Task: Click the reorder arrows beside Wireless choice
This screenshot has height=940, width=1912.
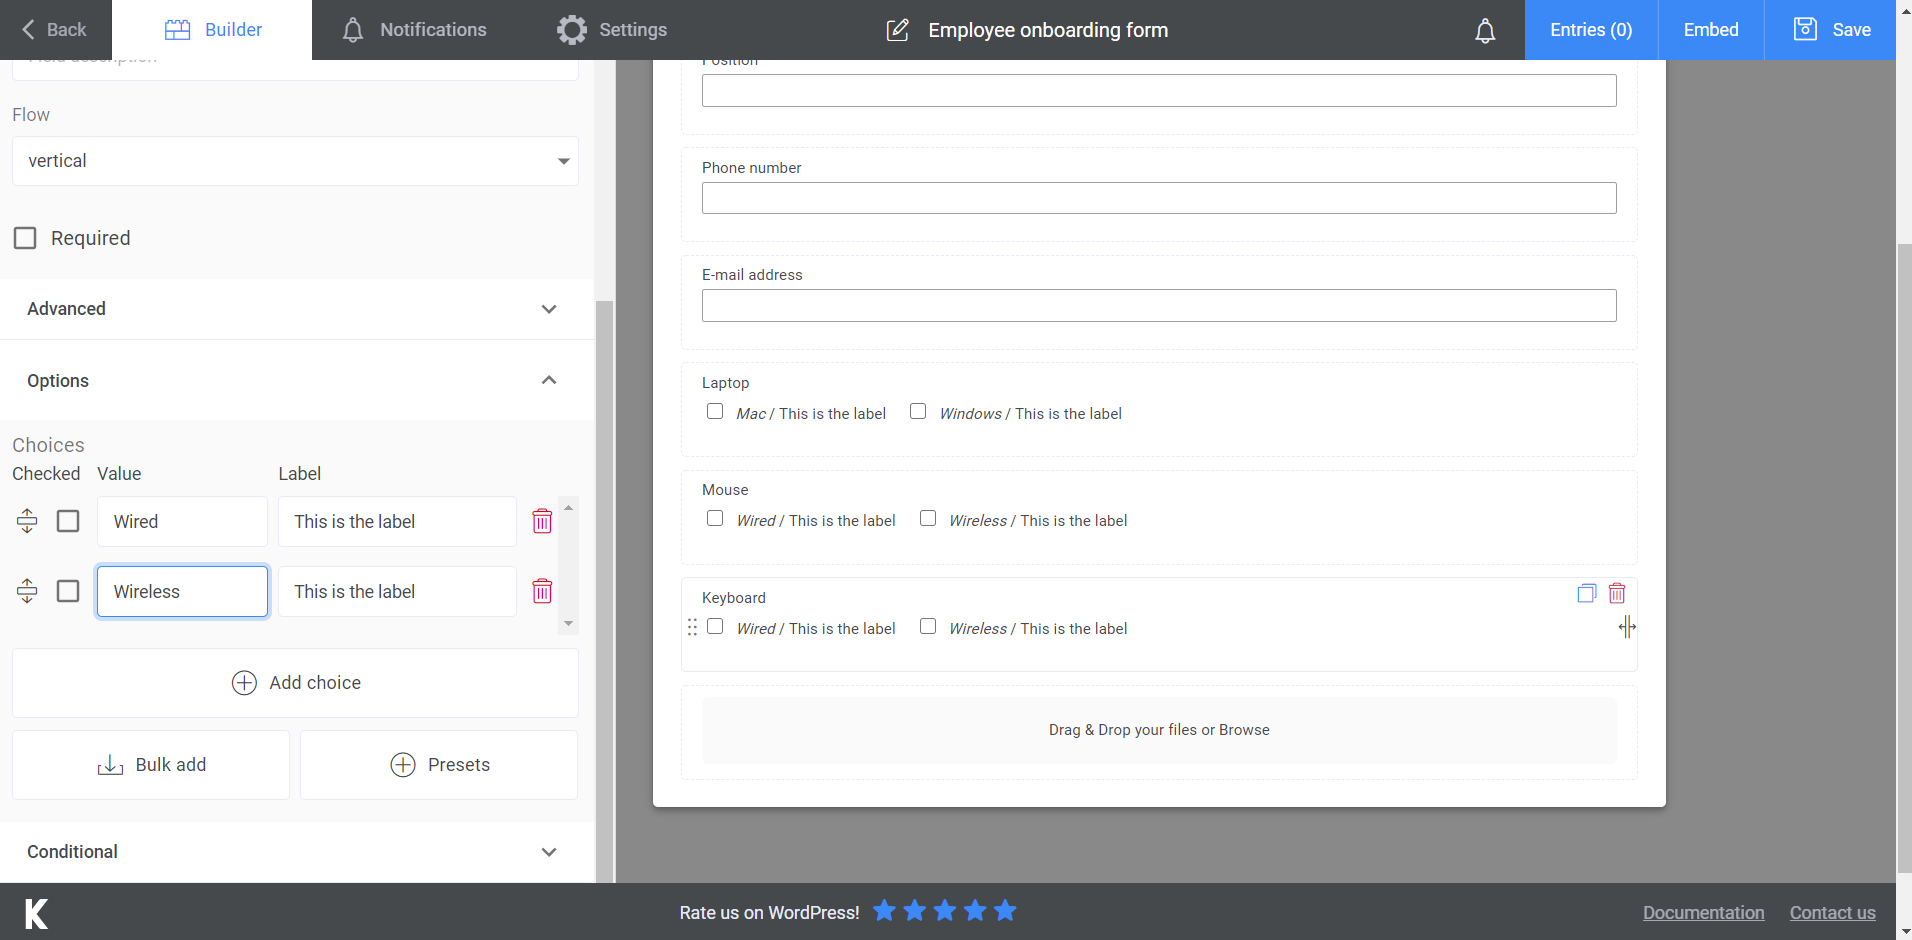Action: (27, 591)
